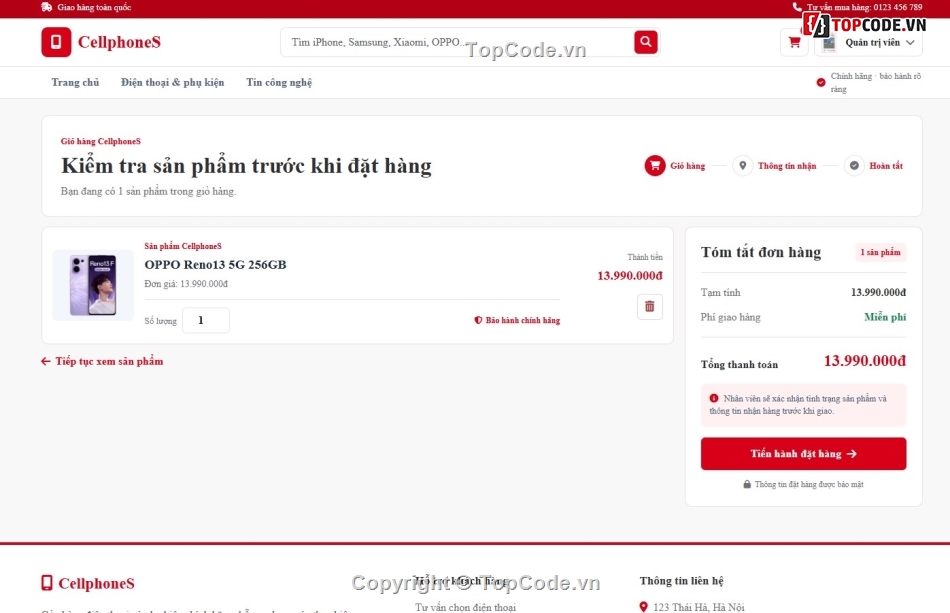Image resolution: width=950 pixels, height=613 pixels.
Task: Click the CellphoneS header brand name
Action: [119, 42]
